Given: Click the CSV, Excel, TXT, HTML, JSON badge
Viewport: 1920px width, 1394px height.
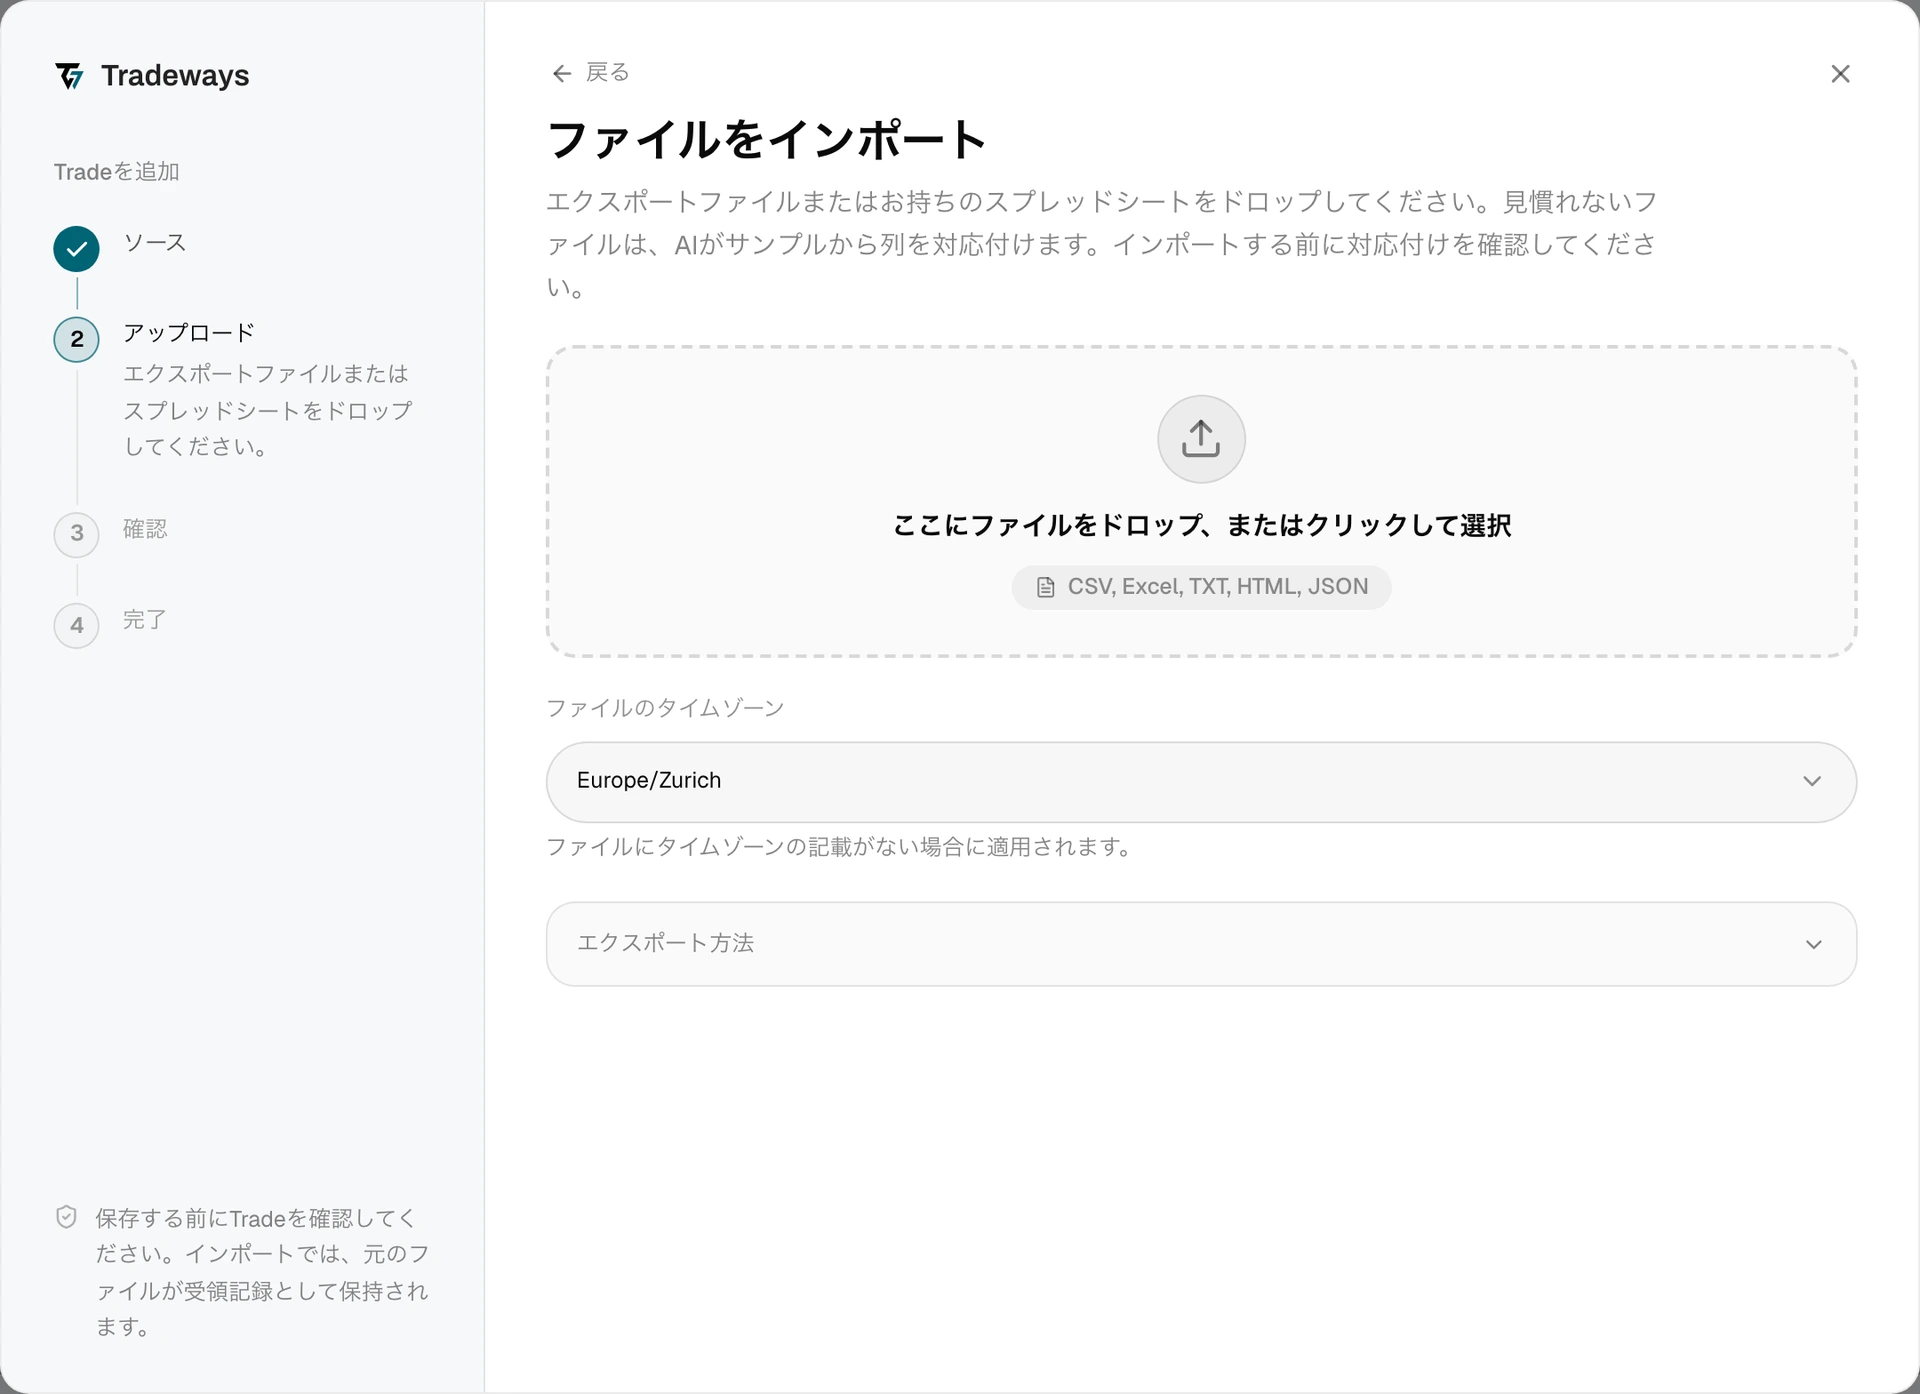Looking at the screenshot, I should point(1201,587).
